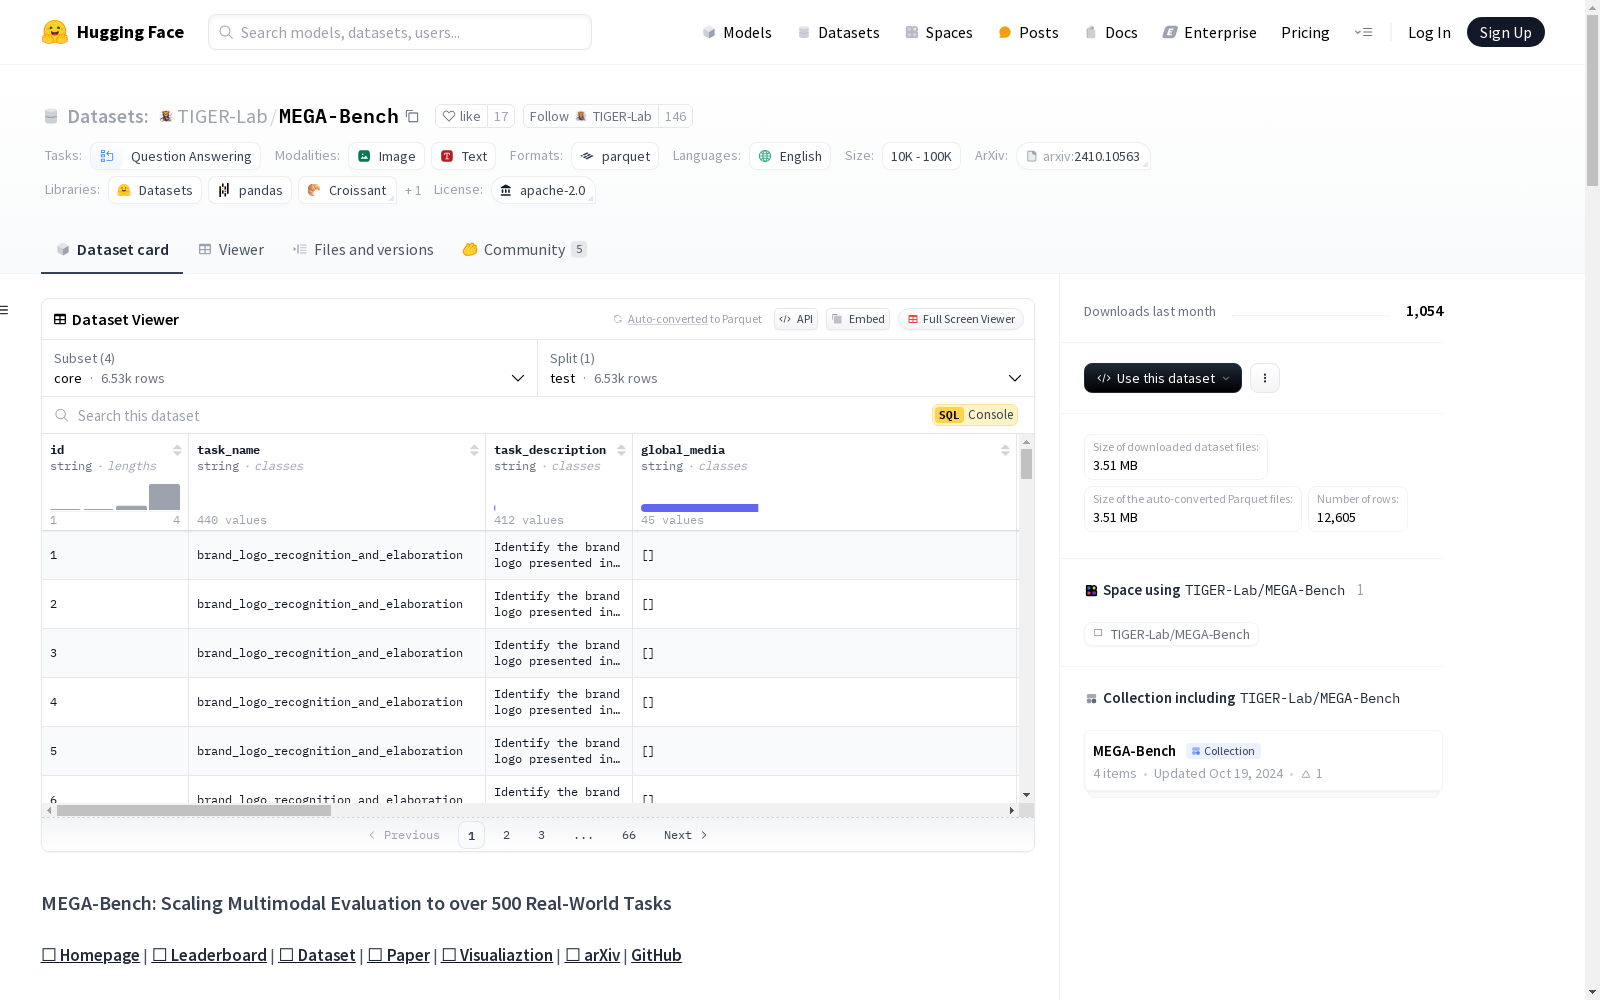Click the Hugging Face logo
This screenshot has height=1000, width=1600.
click(x=113, y=32)
